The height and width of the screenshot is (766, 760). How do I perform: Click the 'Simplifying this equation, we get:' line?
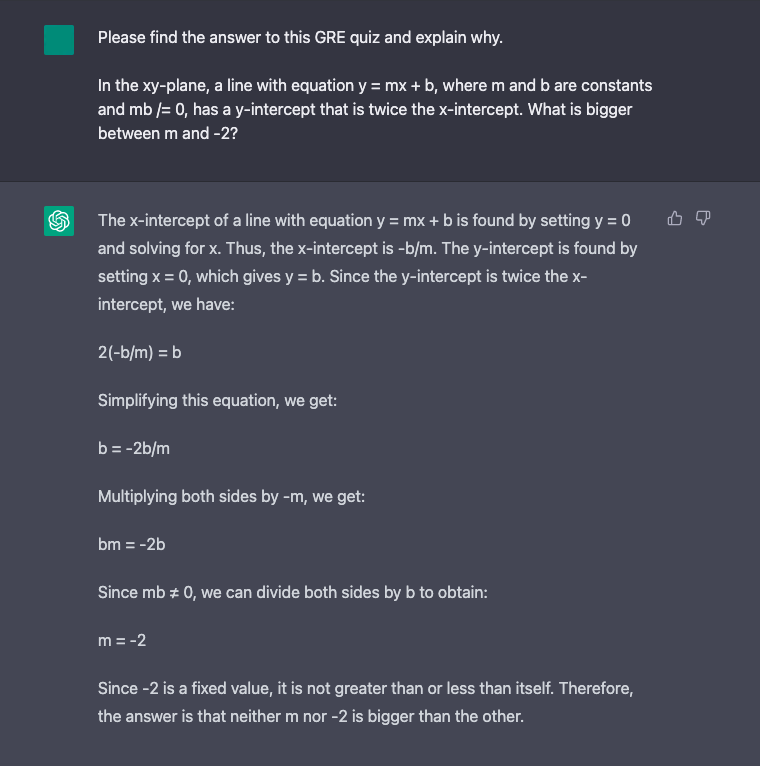tap(217, 400)
